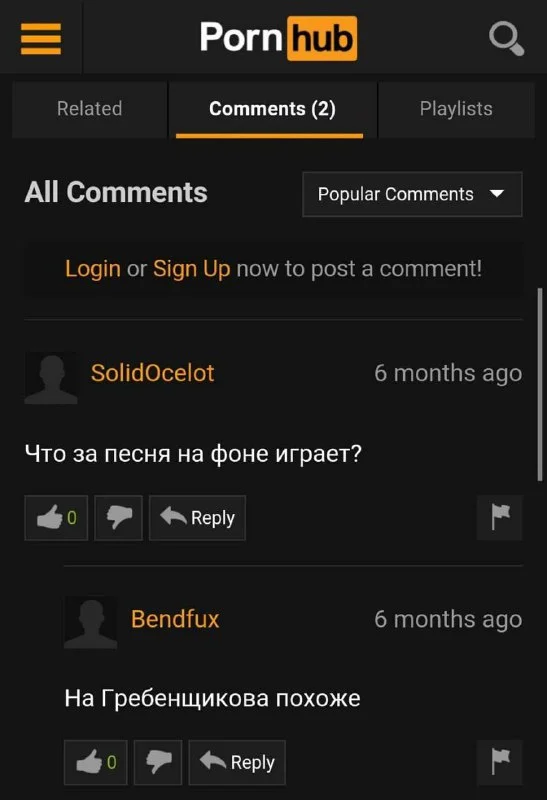Like Bendfux's comment with thumbs up
547x800 pixels.
pos(95,762)
